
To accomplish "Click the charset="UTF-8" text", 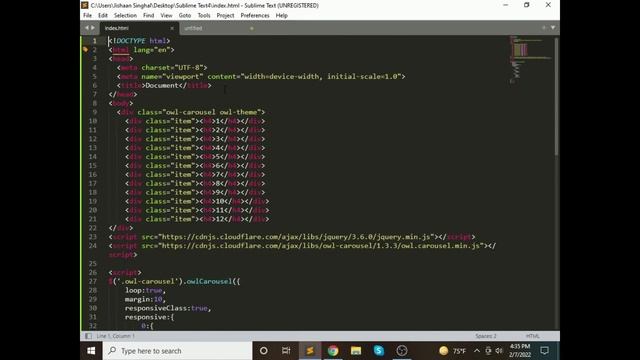I will tap(172, 67).
